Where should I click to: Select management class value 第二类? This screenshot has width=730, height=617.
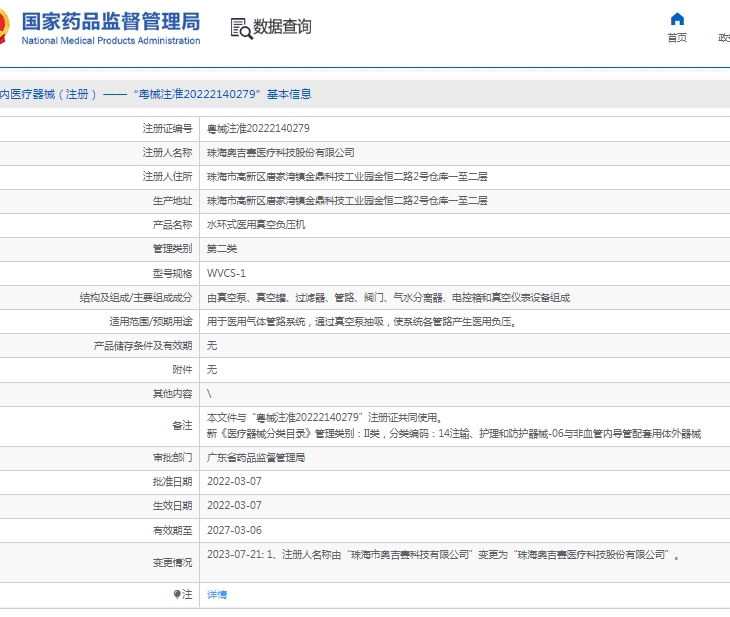point(222,249)
